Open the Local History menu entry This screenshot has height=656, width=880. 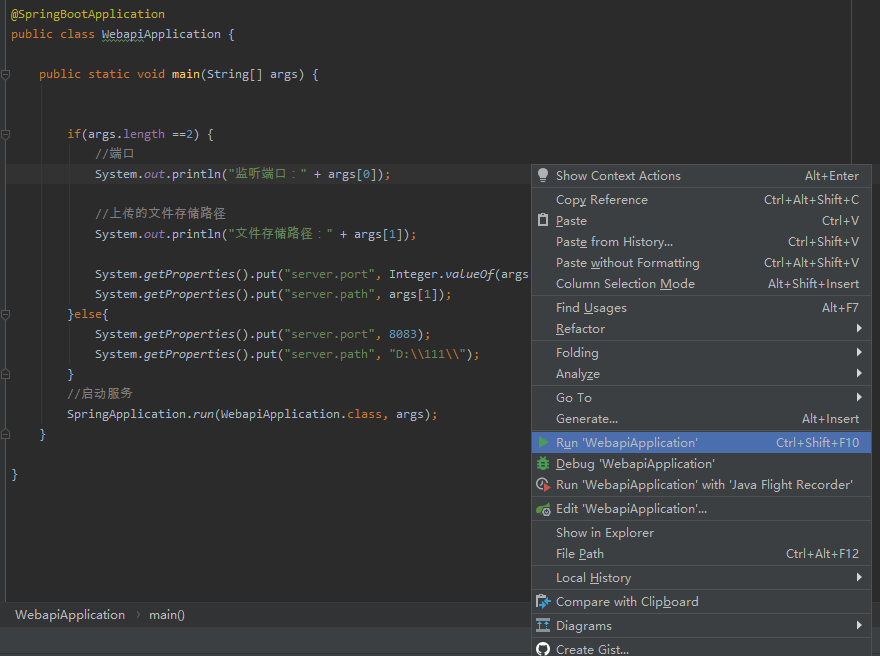(701, 577)
